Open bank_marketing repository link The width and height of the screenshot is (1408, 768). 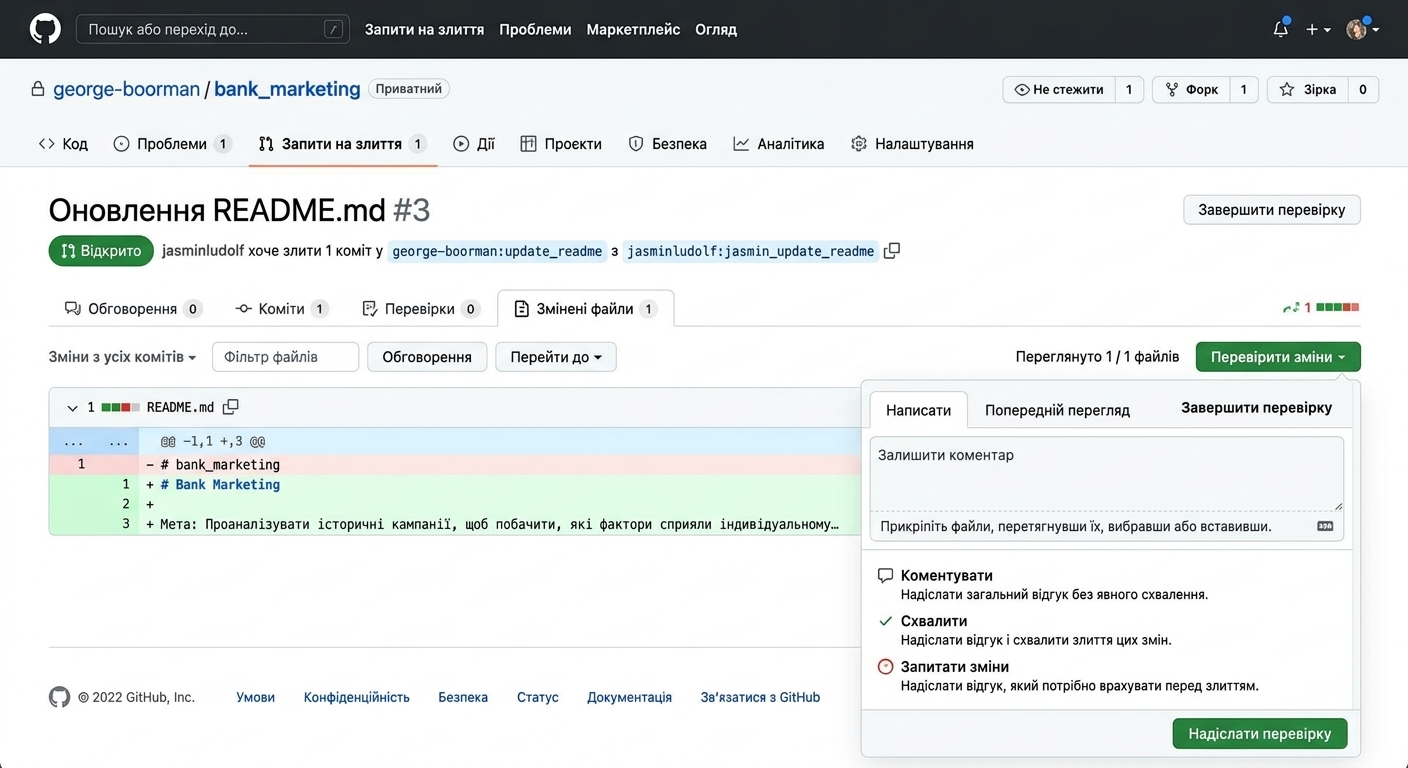coord(287,89)
